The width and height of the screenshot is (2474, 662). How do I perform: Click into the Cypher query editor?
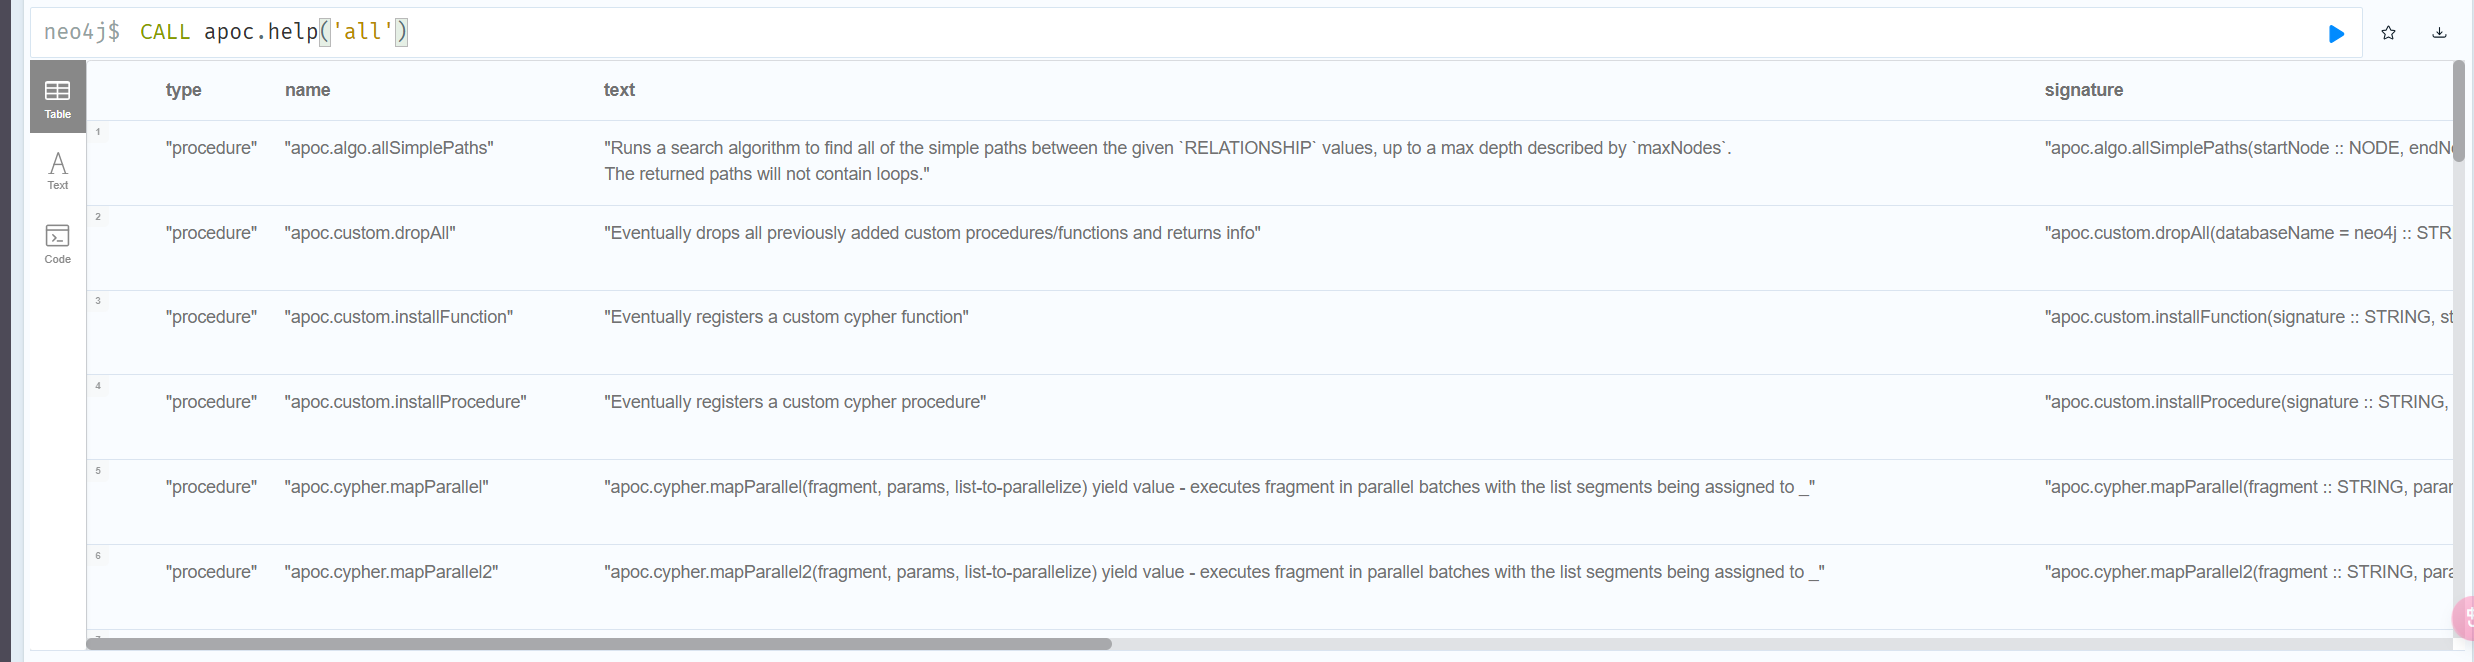click(1200, 32)
